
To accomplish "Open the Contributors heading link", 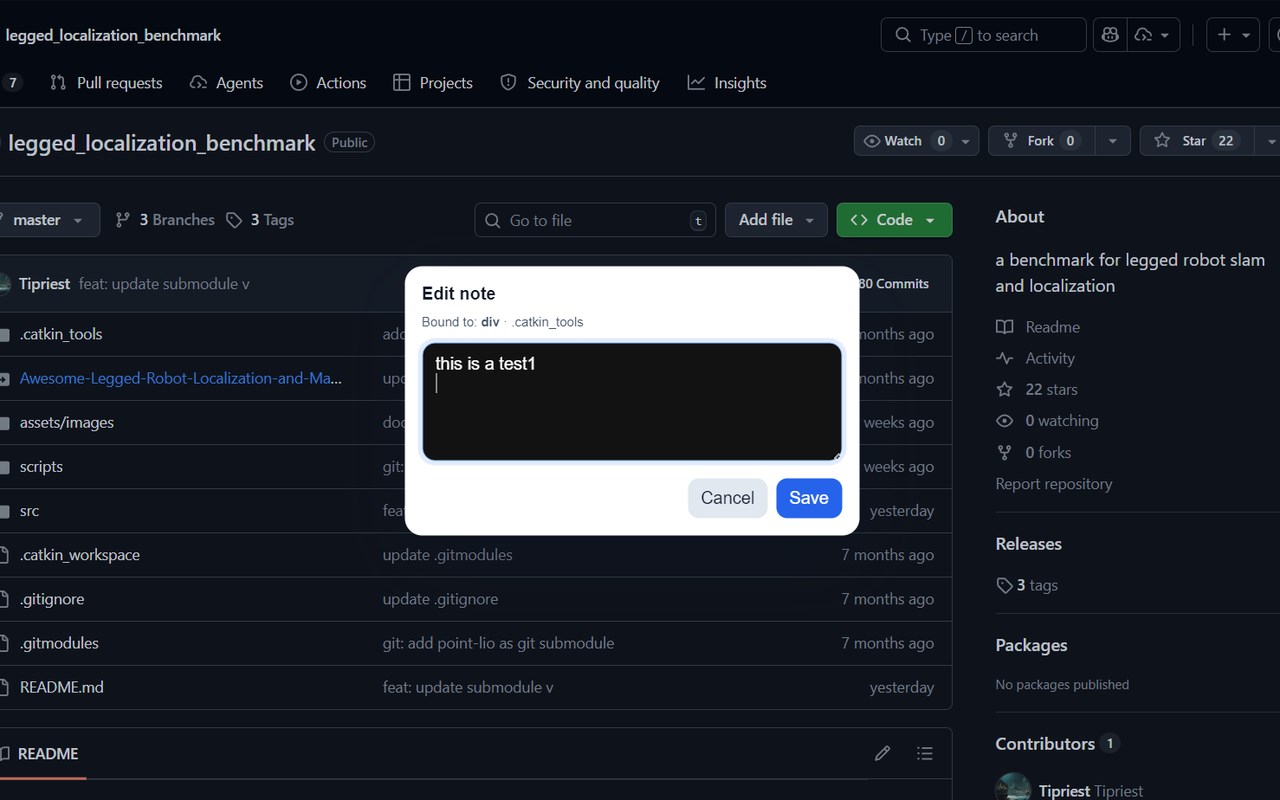I will [1045, 744].
